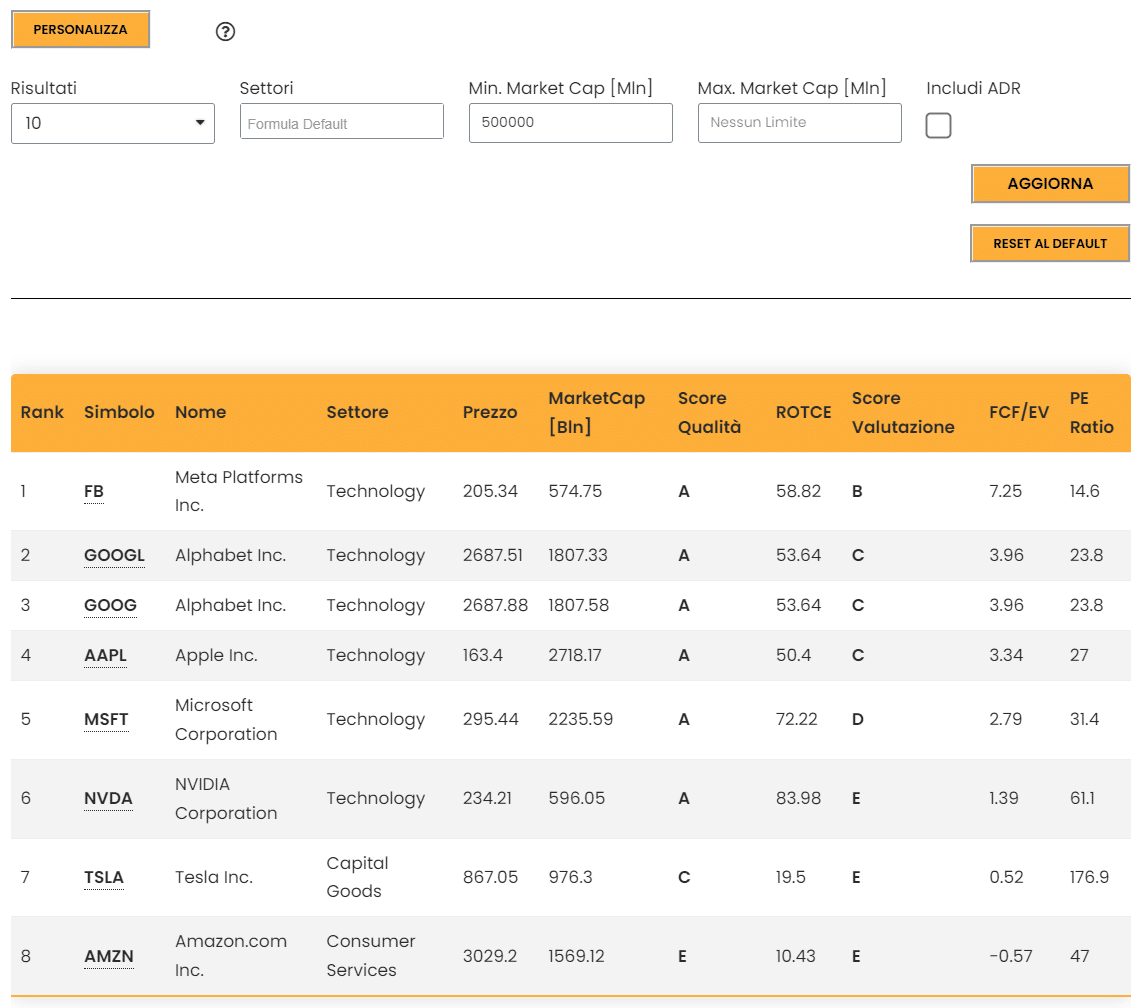This screenshot has height=1008, width=1145.
Task: Select the Amazon.com Inc. name cell
Action: (x=231, y=955)
